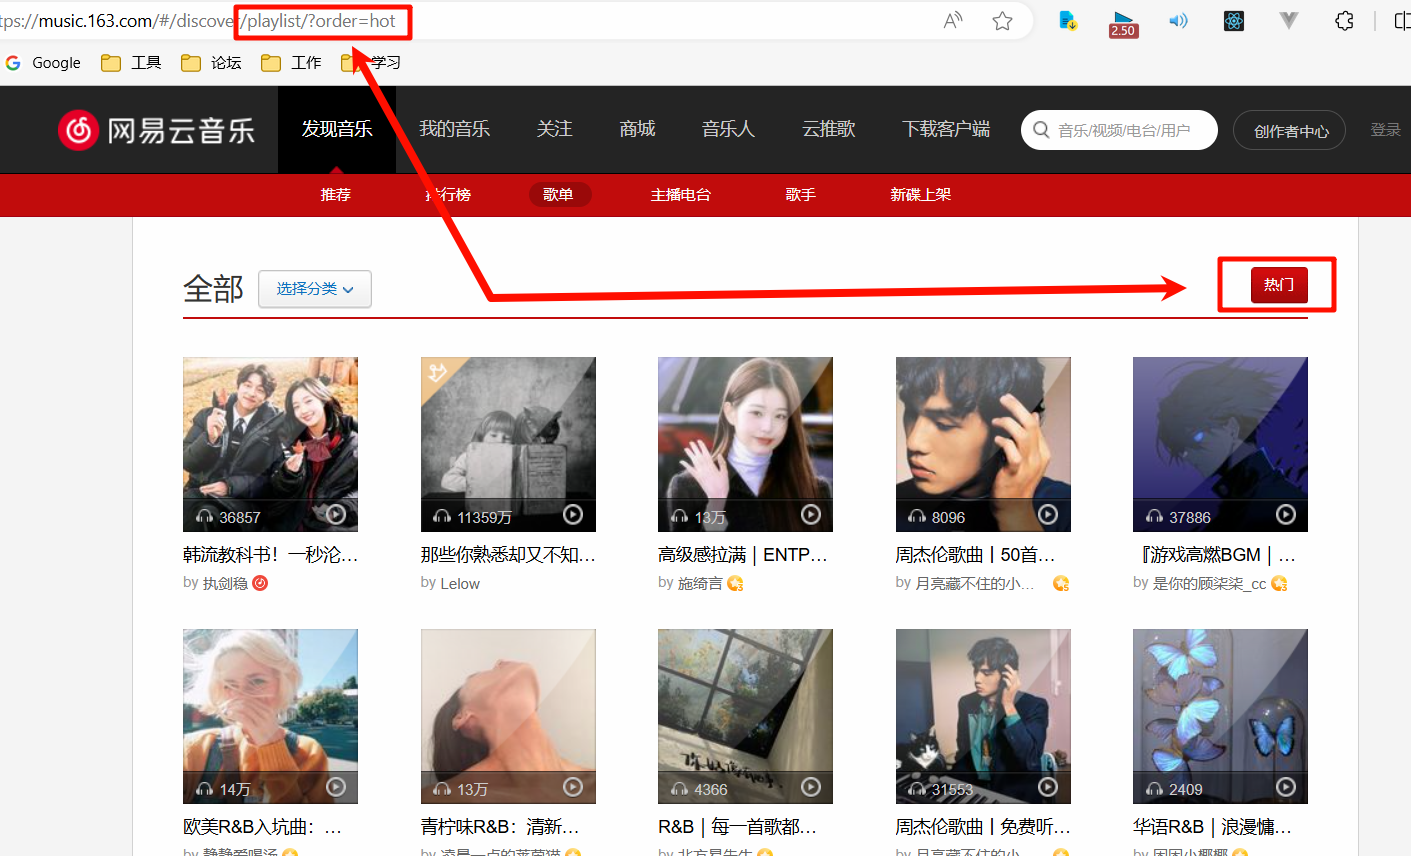Play the 游戏高燃BGM playlist via play icon

pos(1286,515)
